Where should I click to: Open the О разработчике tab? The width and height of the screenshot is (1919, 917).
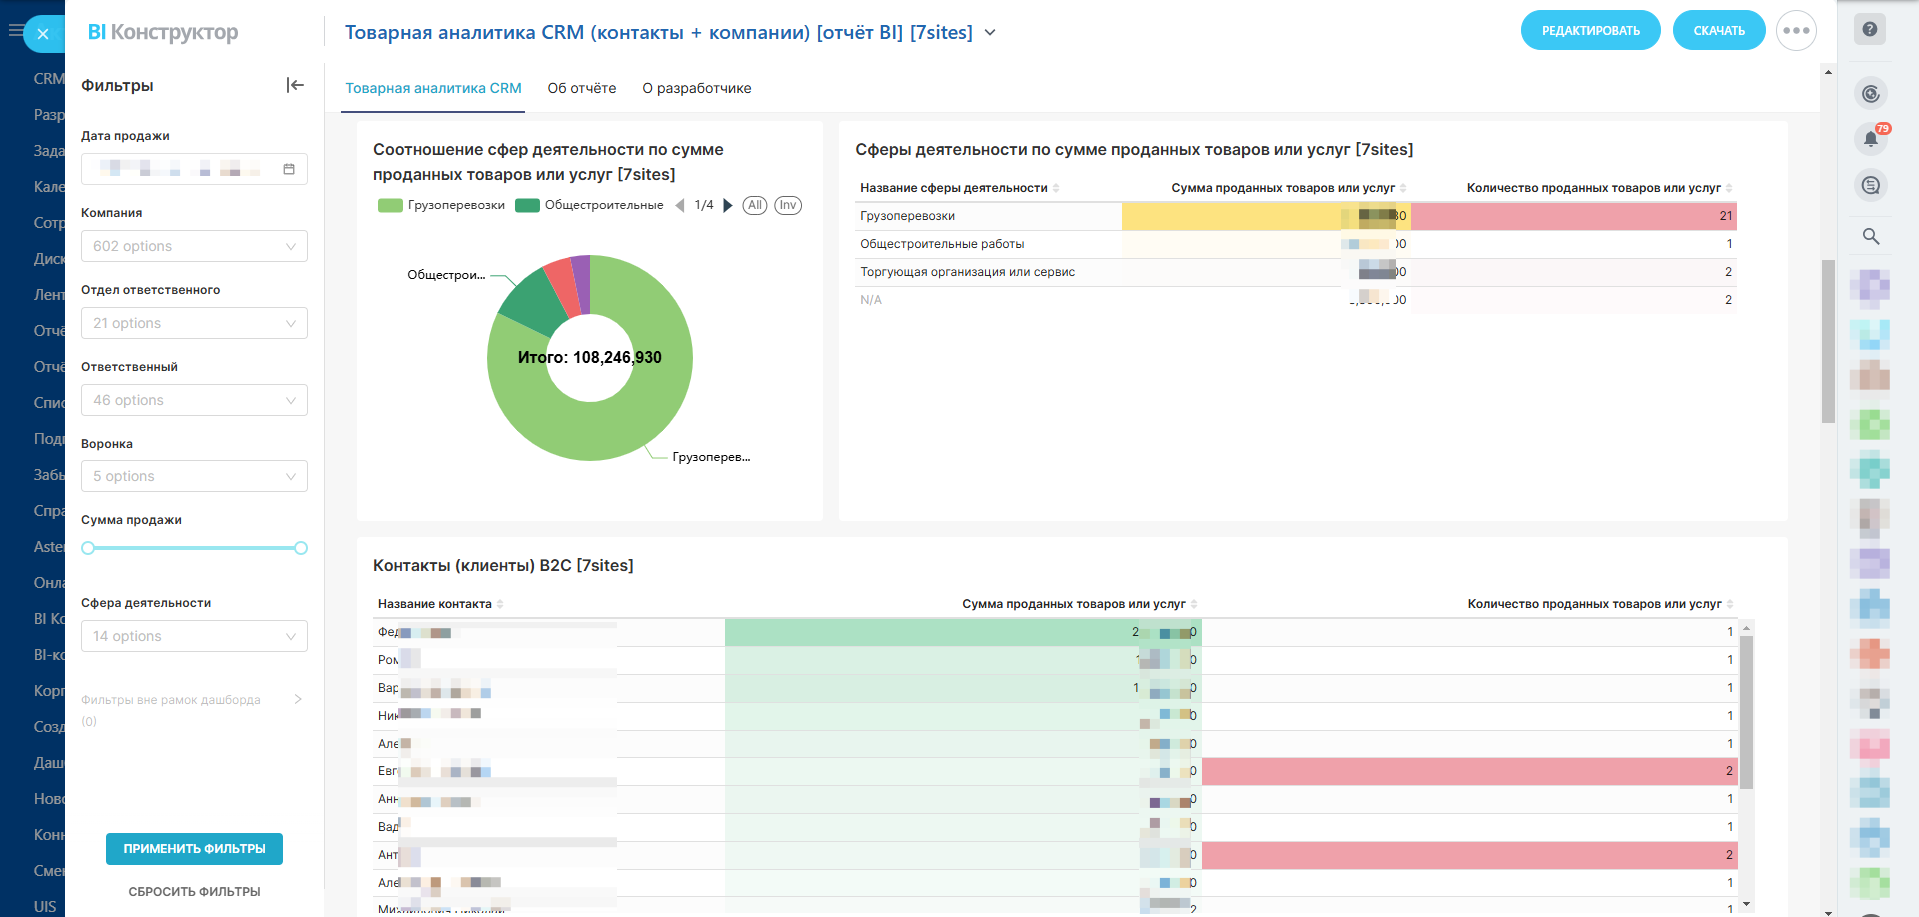[696, 88]
